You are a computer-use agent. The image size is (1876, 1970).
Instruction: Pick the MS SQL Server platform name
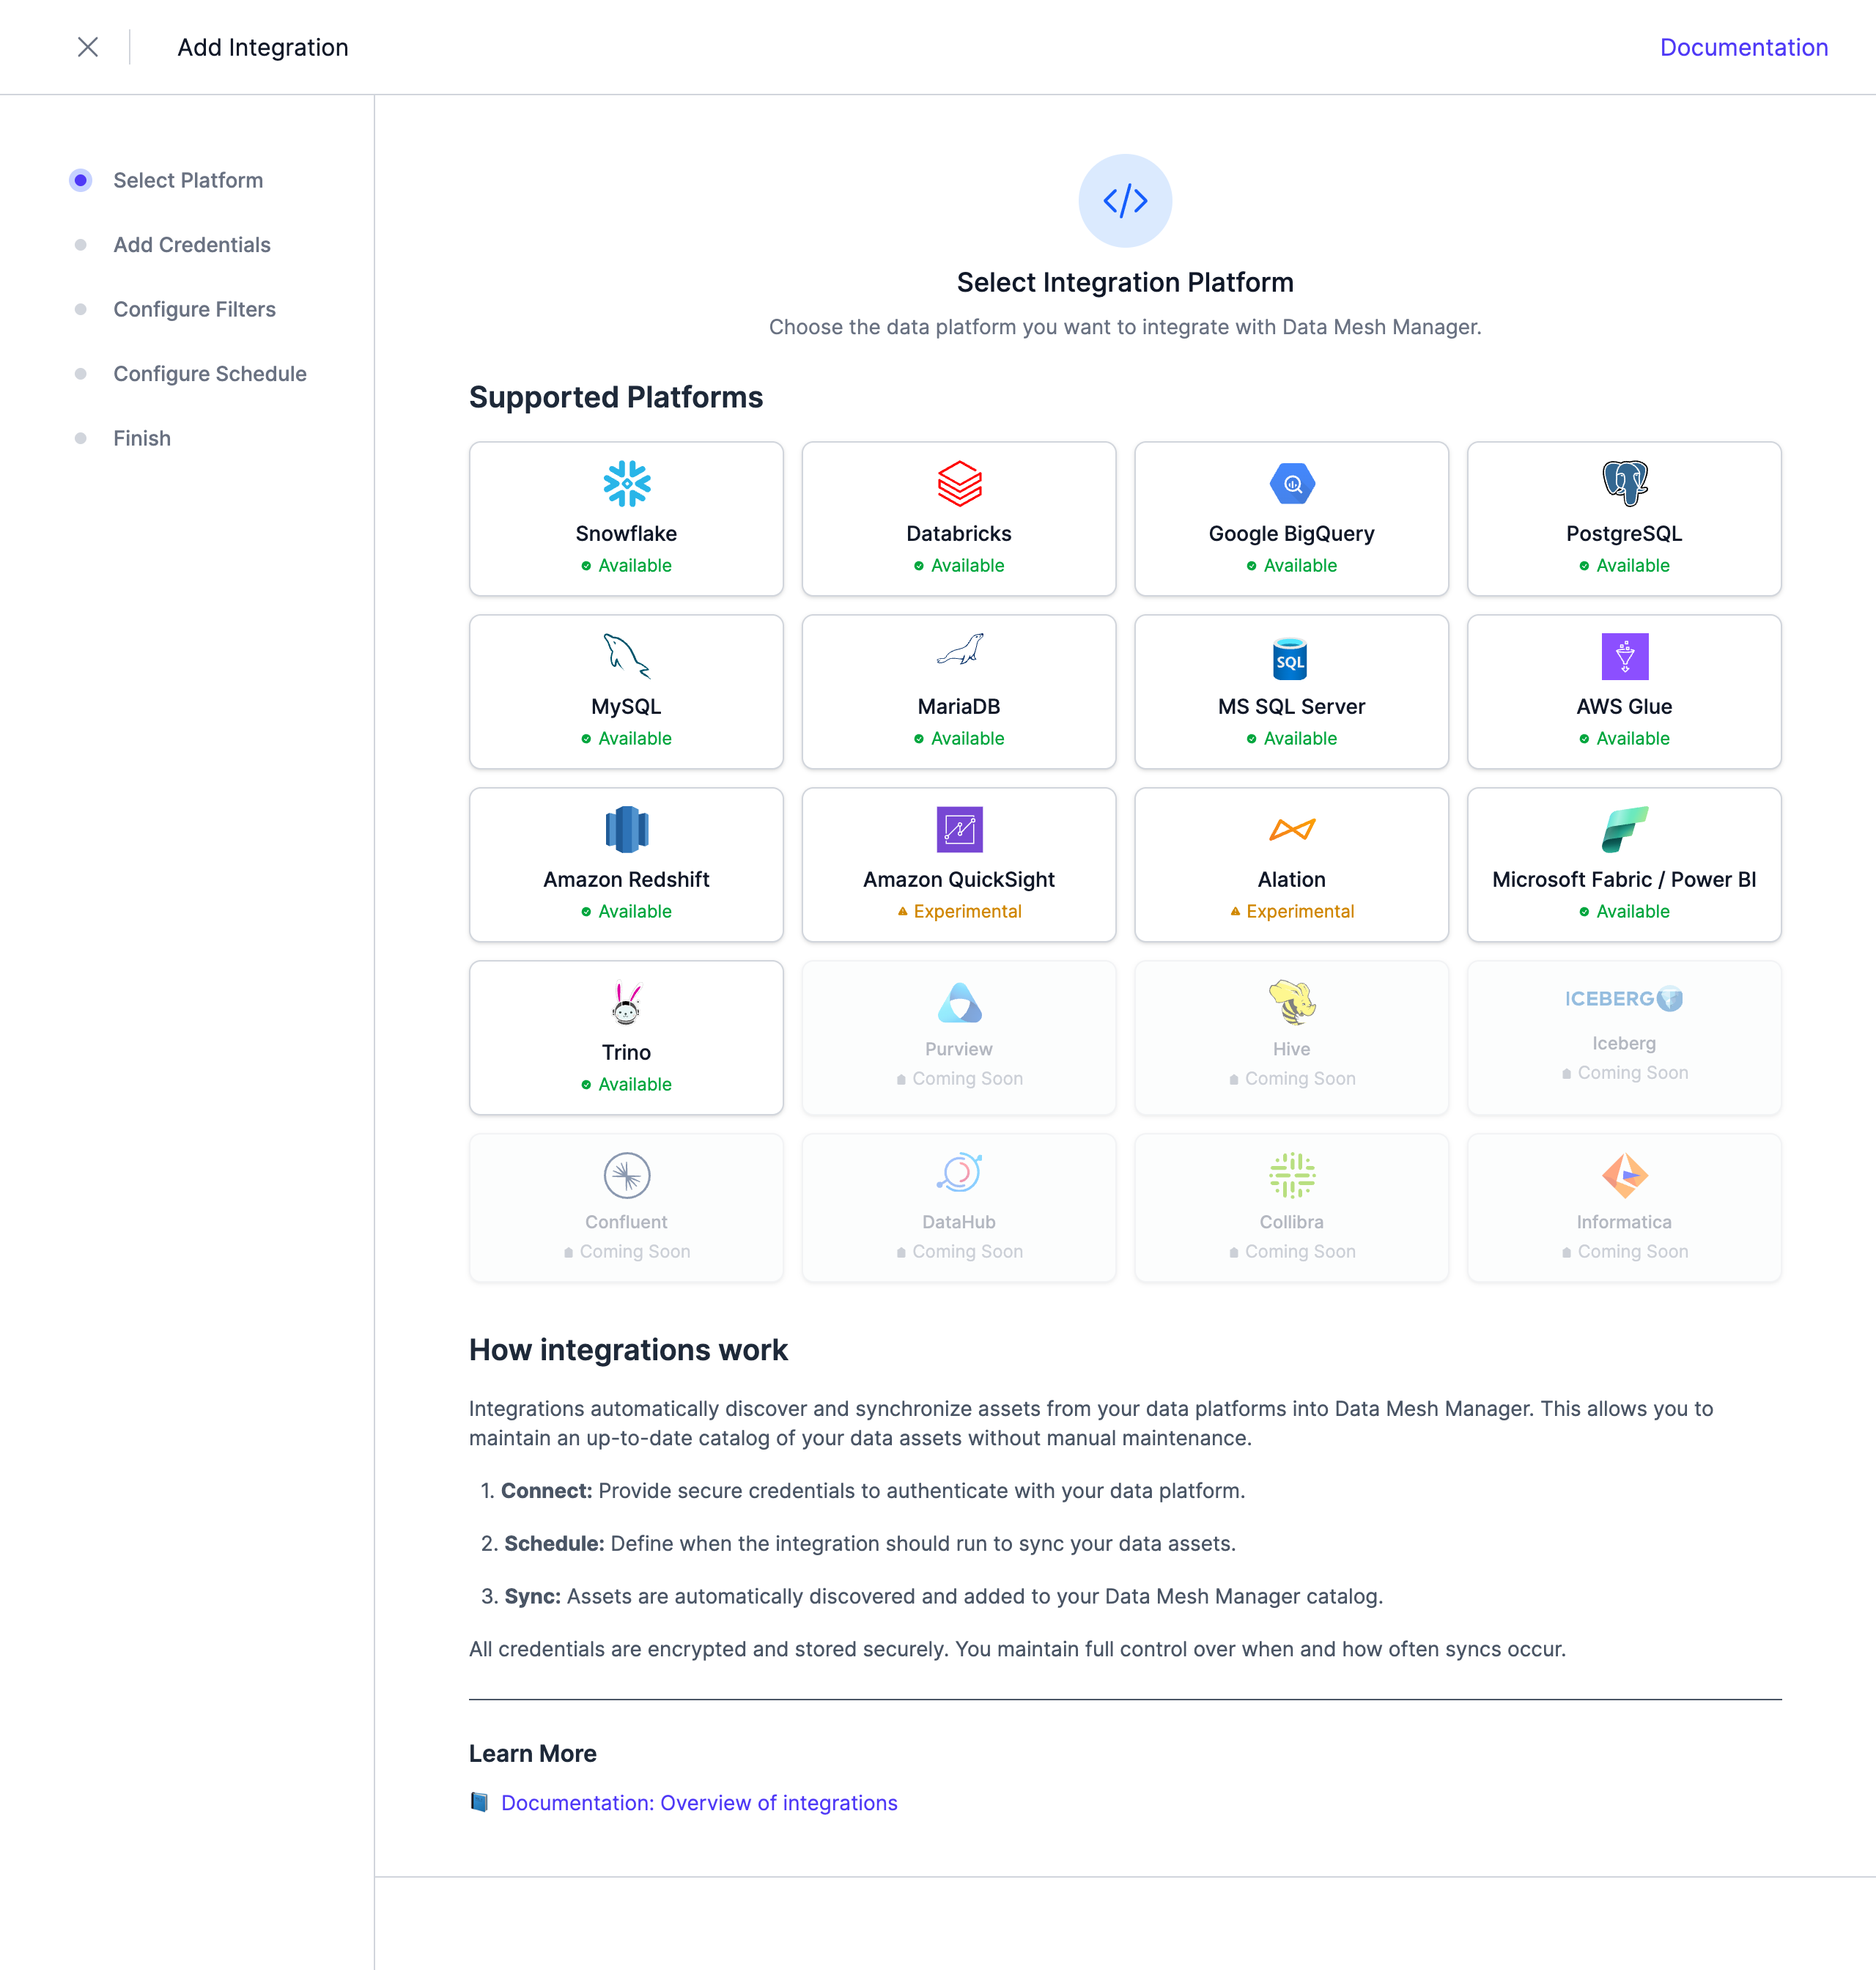pos(1292,706)
